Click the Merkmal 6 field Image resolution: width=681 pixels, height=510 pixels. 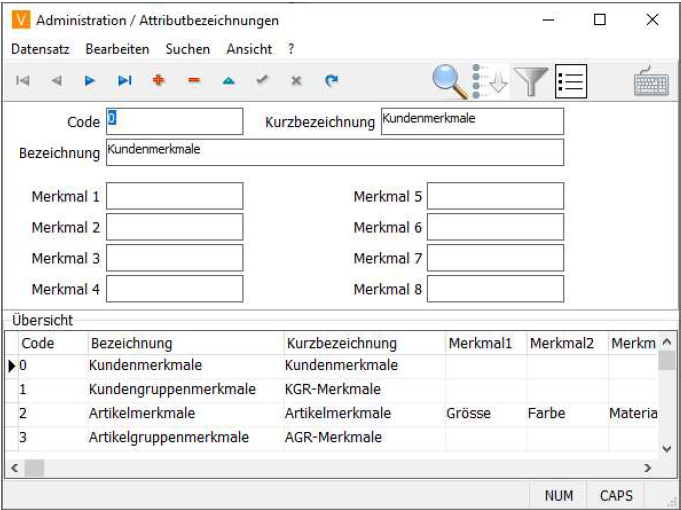[496, 227]
